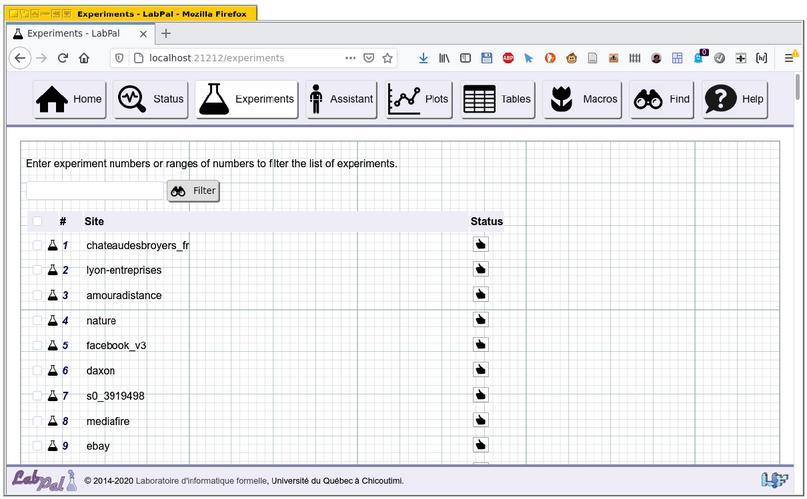Click the LIF lab logo in footer
This screenshot has height=499, width=807.
click(774, 480)
